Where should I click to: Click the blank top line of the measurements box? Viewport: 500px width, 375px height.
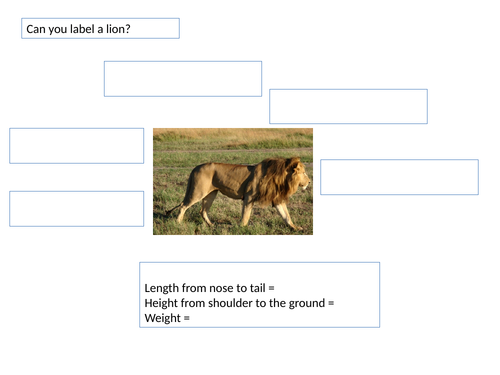tap(259, 273)
